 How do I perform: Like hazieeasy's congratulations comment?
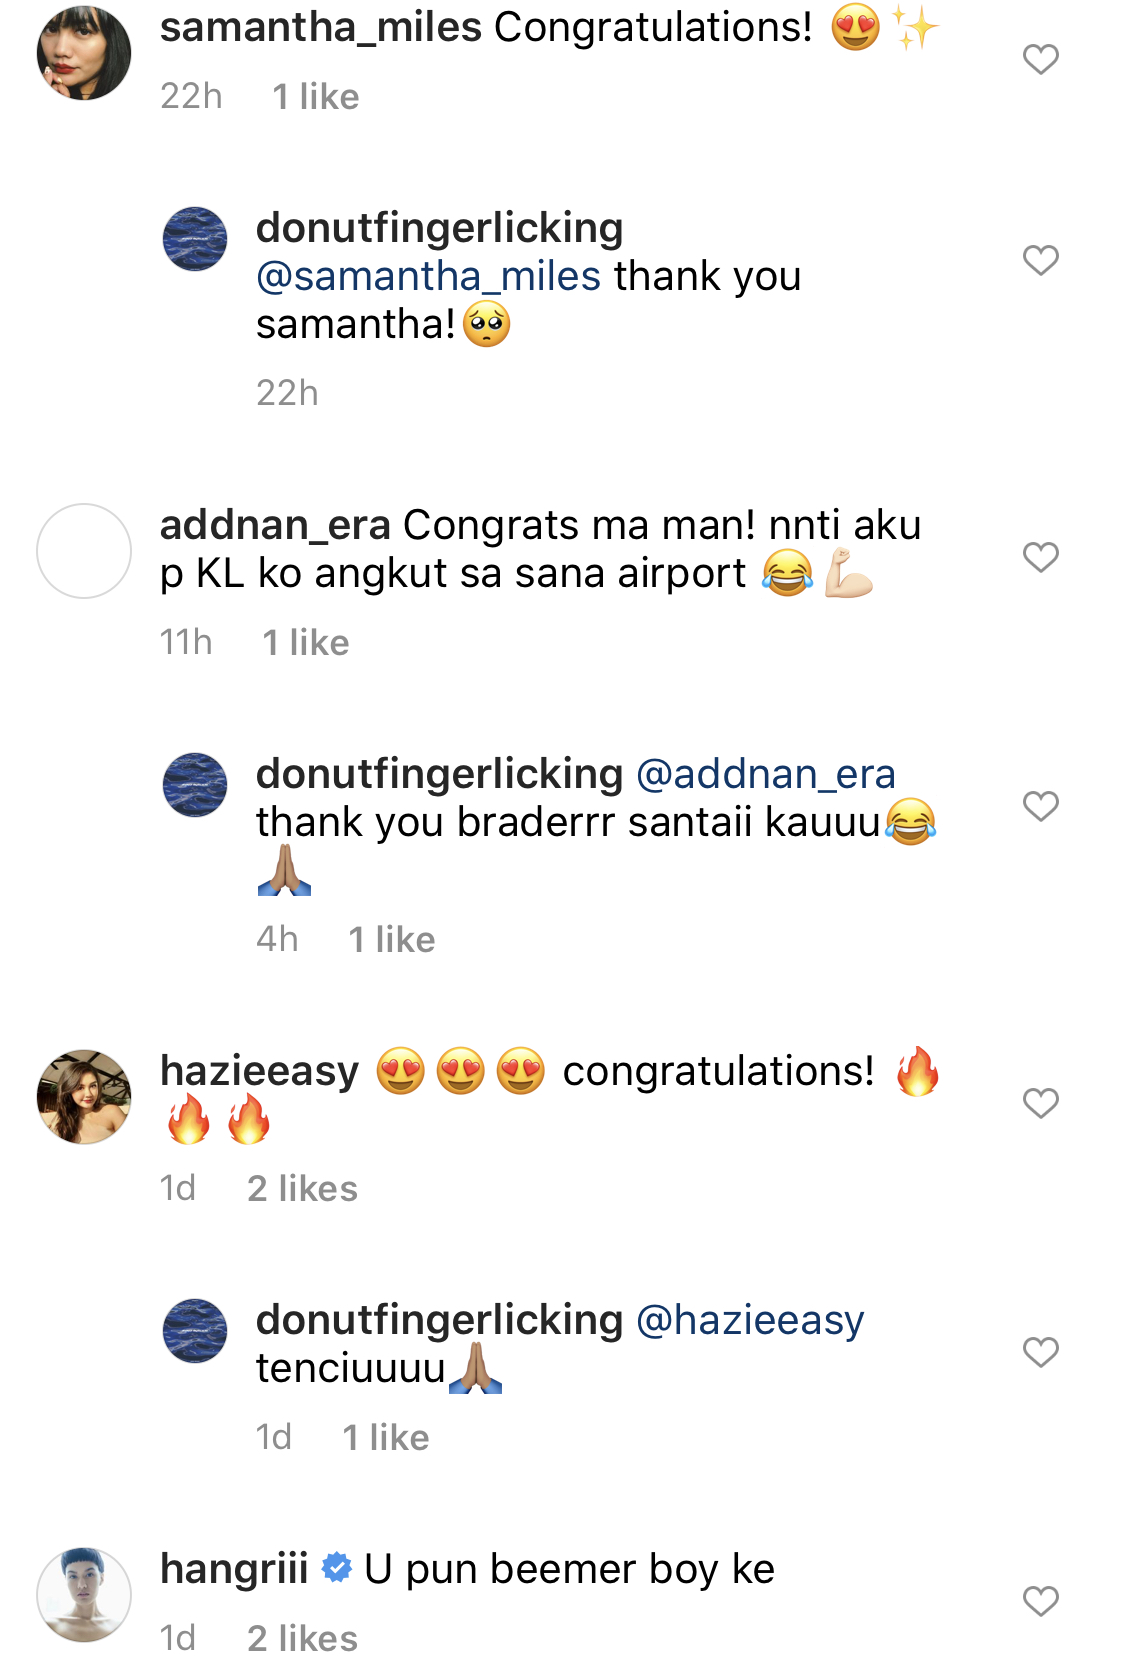click(1040, 1103)
